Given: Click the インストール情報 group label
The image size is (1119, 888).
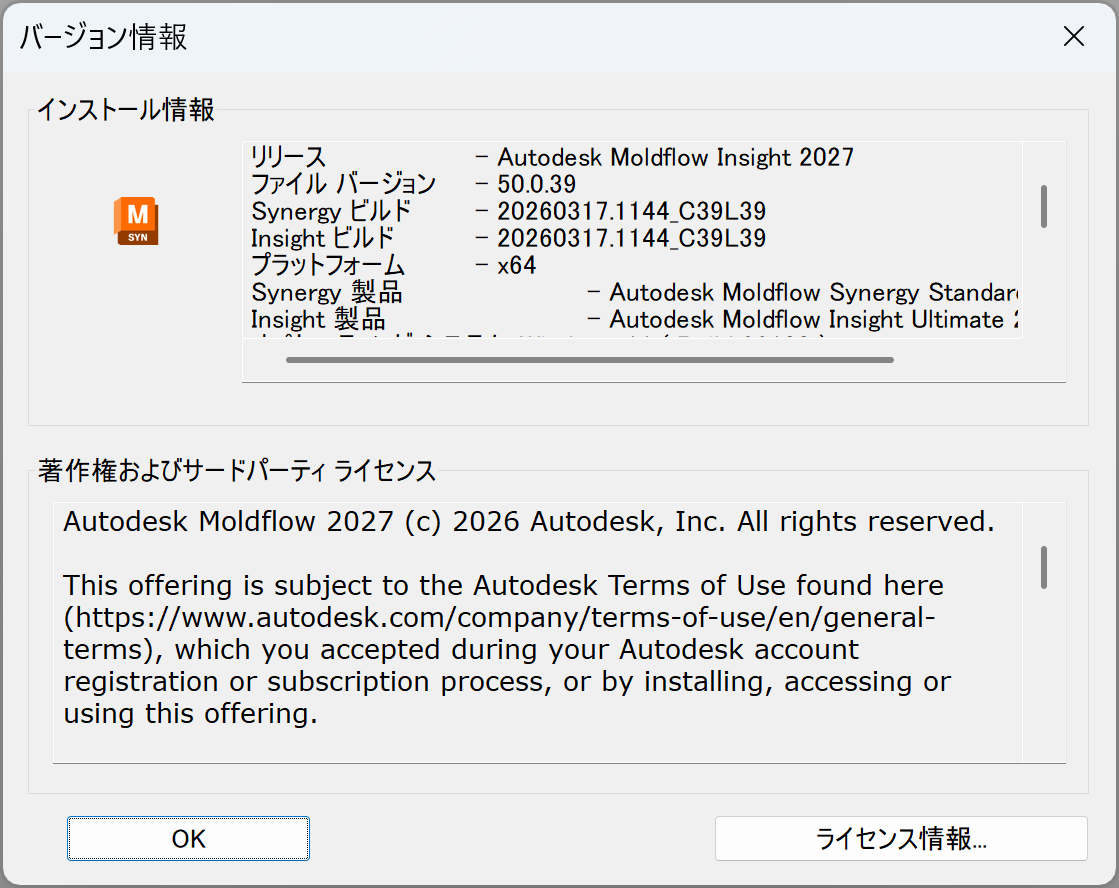Looking at the screenshot, I should [126, 110].
